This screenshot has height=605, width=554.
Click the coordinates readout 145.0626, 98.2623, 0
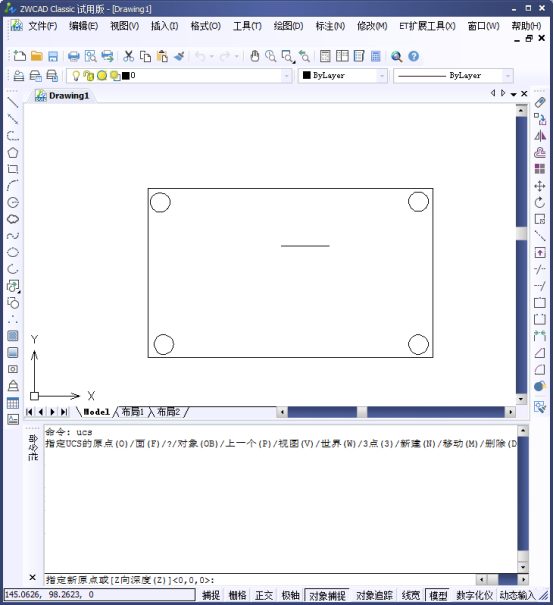(100, 595)
